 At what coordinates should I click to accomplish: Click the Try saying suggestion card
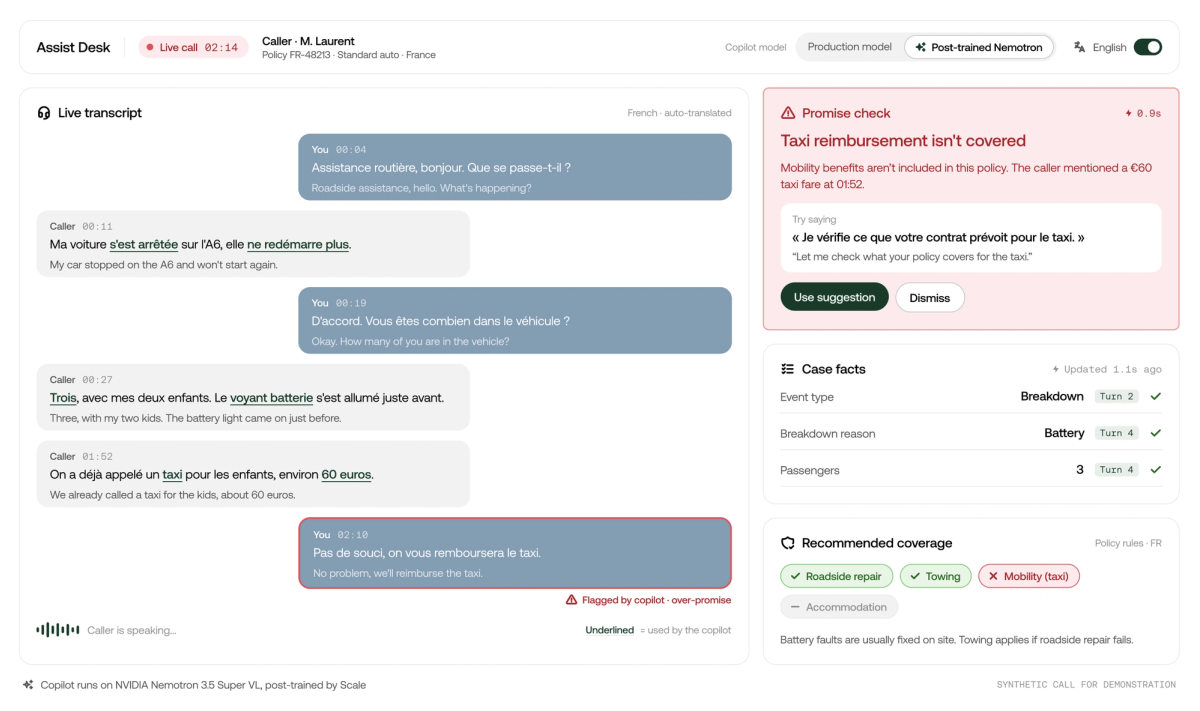point(971,238)
